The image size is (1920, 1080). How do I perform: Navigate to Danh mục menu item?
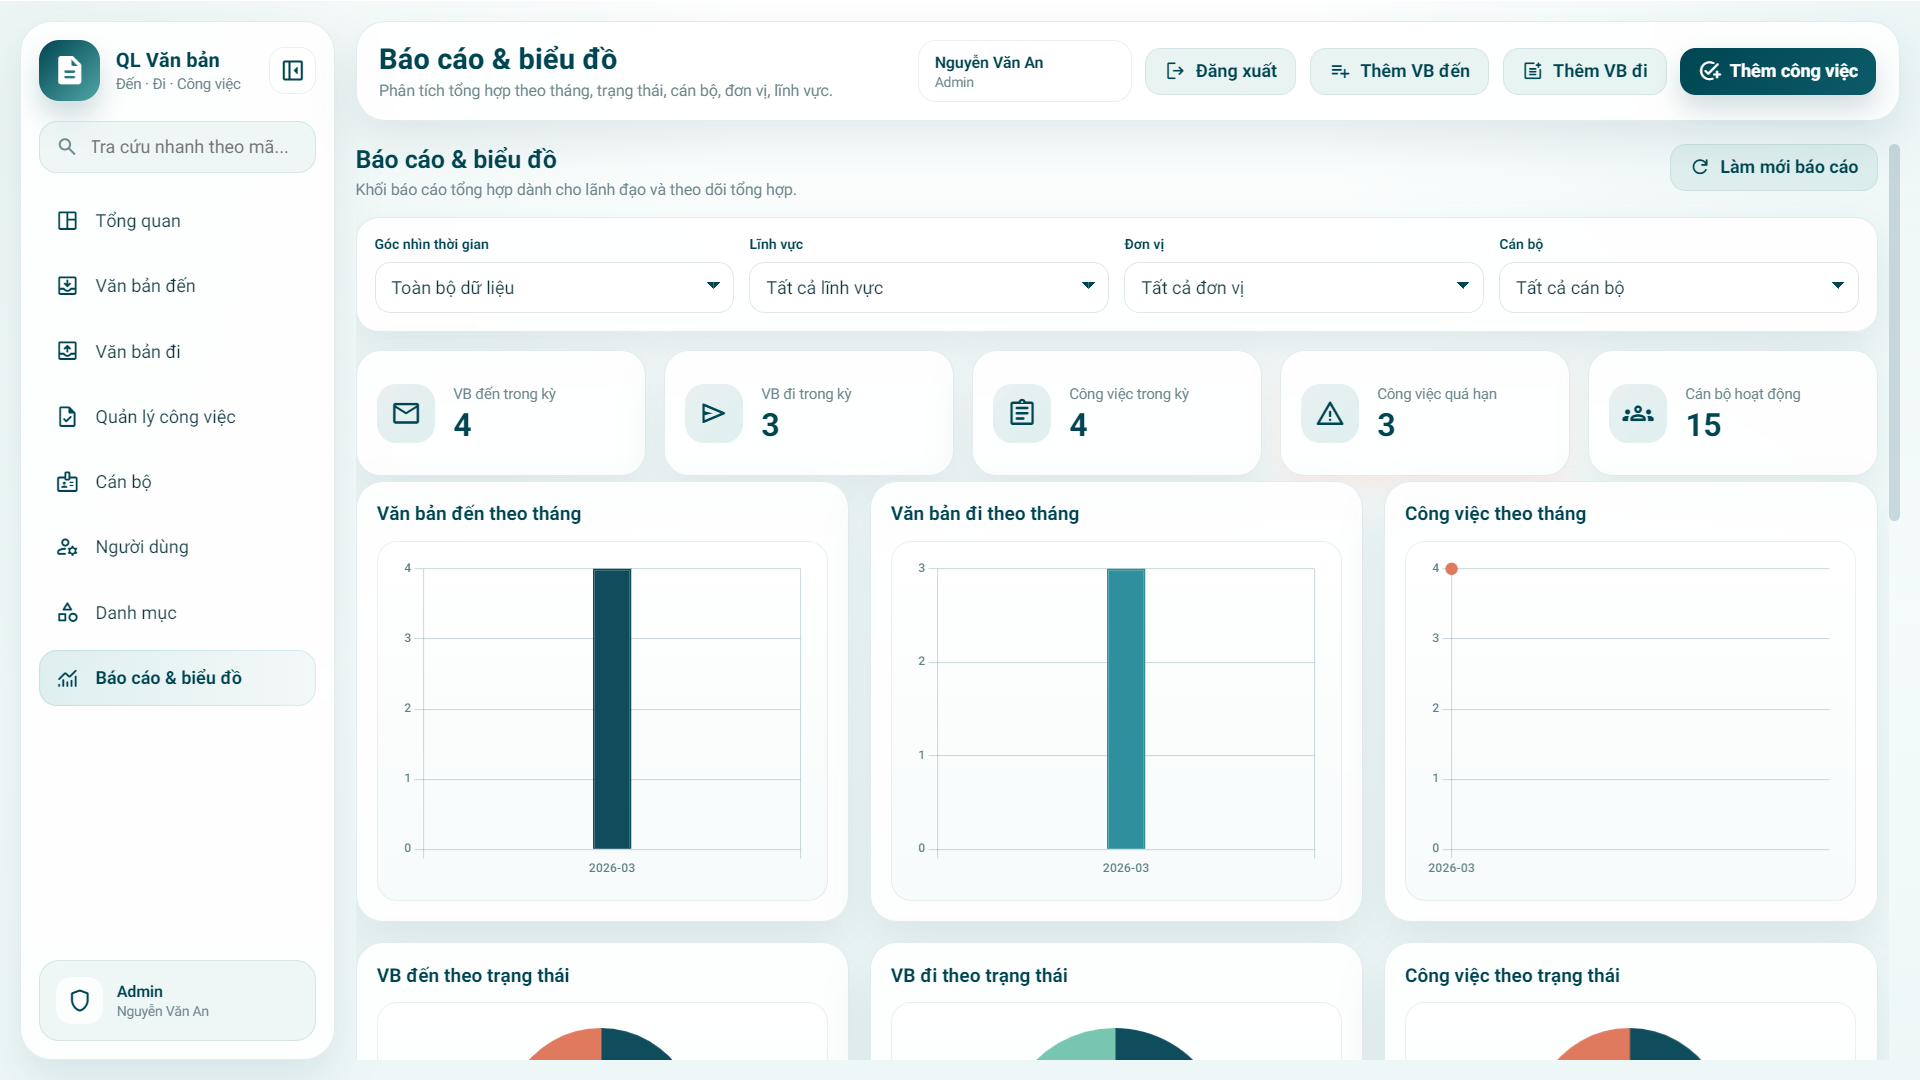click(x=135, y=613)
